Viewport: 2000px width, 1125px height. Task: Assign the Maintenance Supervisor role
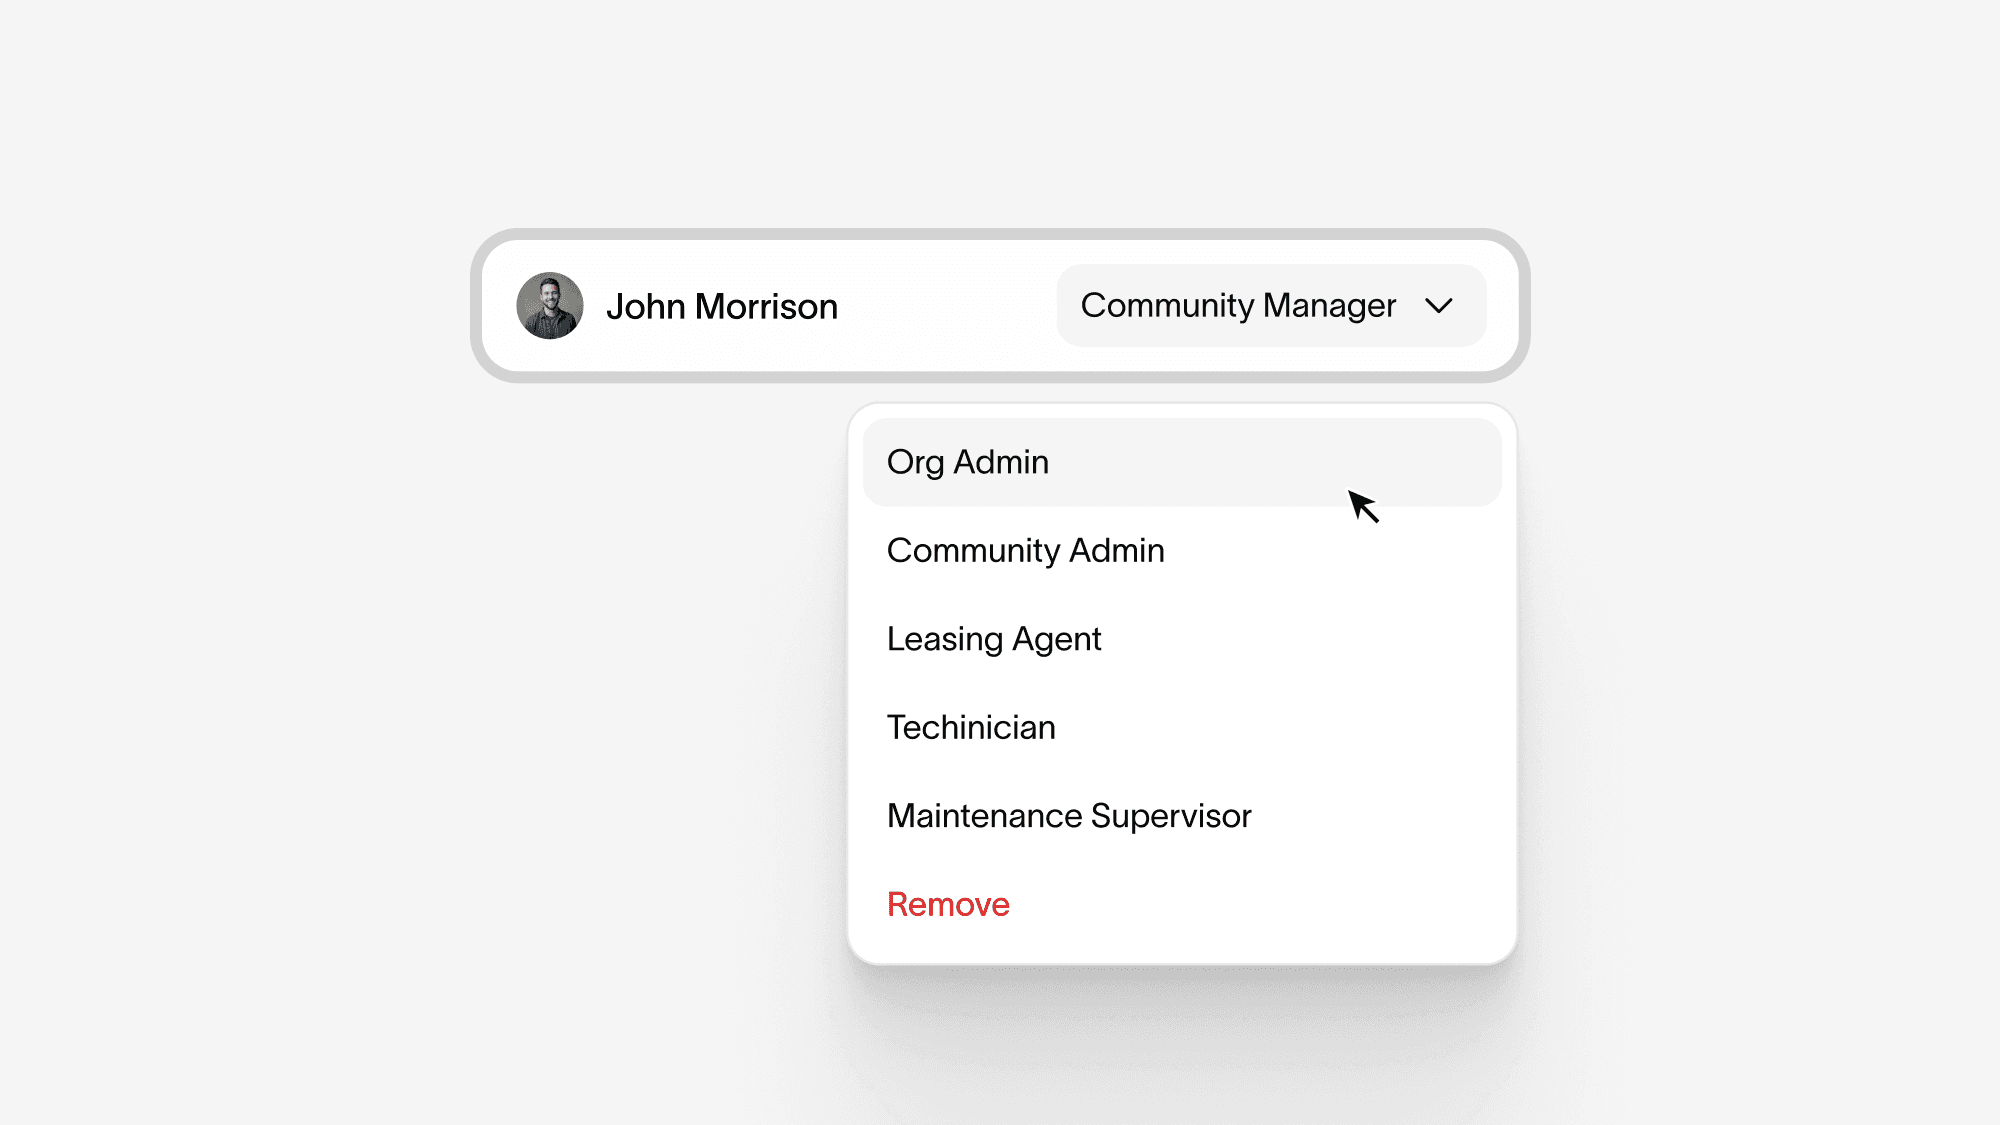[1182, 816]
